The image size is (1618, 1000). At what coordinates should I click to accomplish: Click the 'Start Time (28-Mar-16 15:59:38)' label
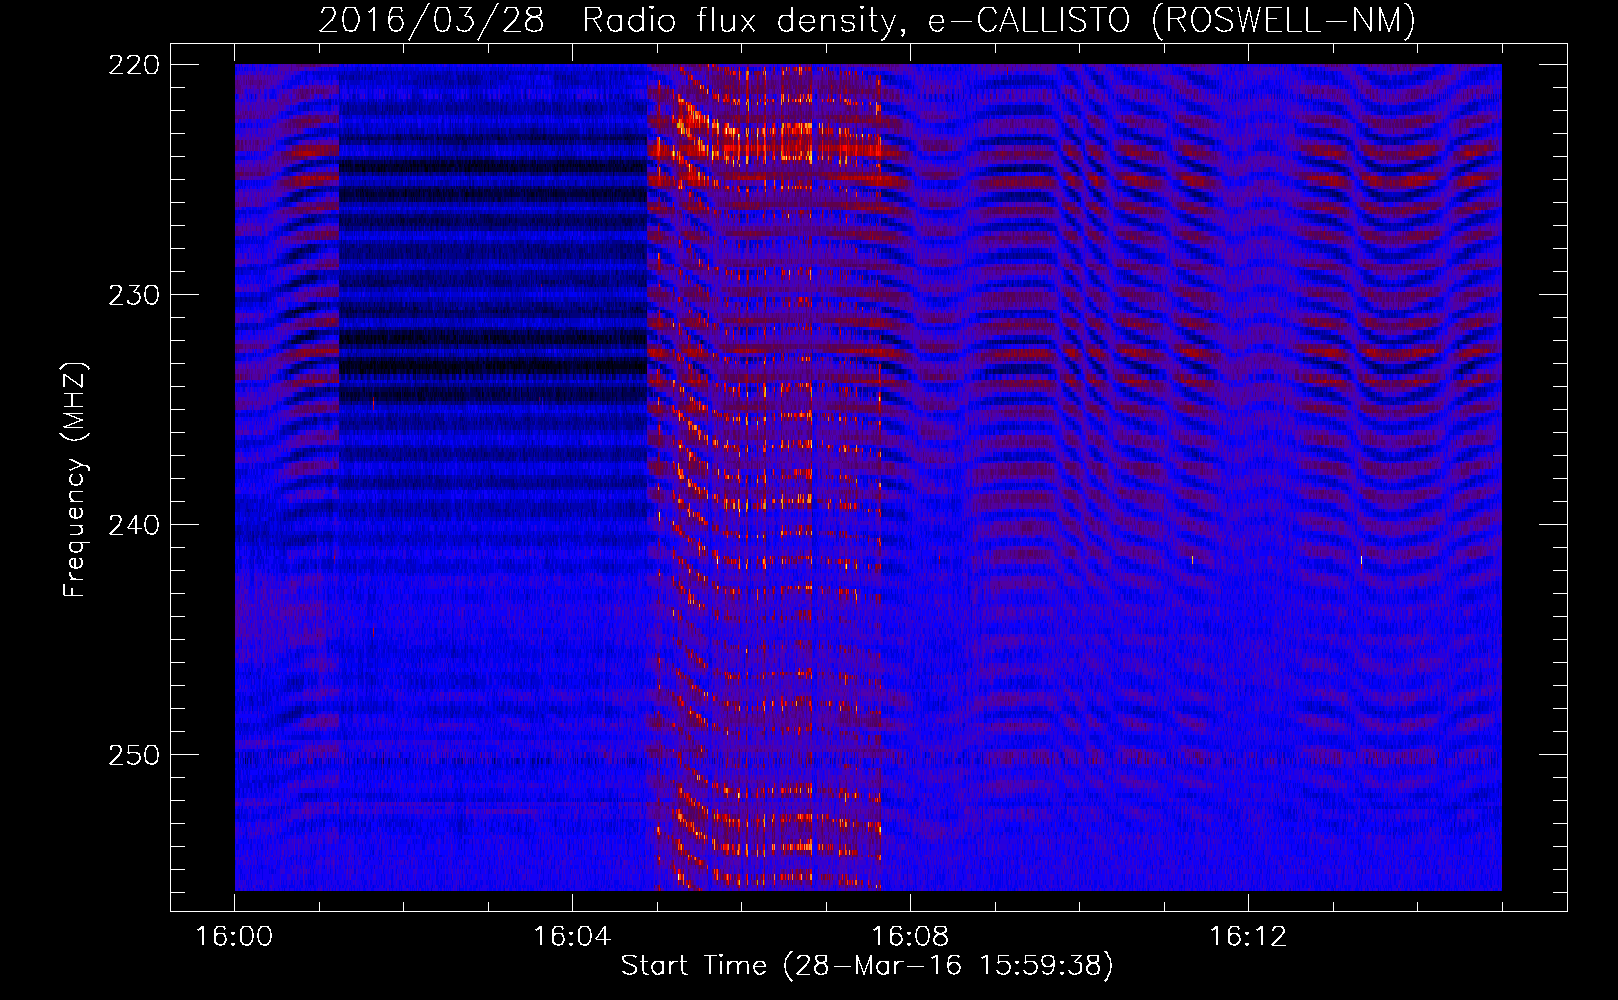click(867, 966)
